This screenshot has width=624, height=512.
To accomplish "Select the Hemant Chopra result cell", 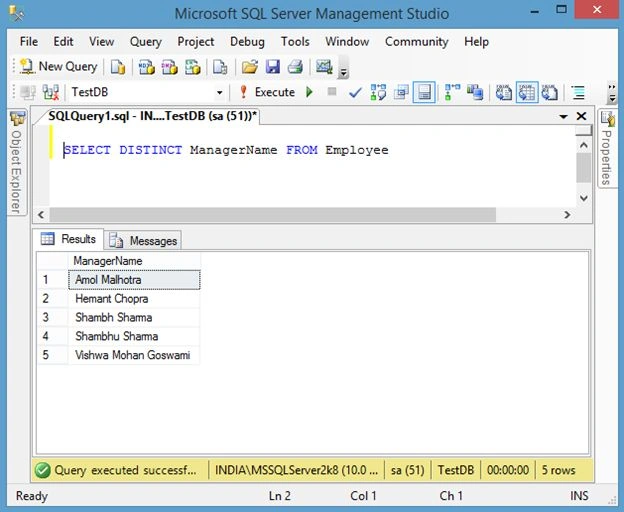I will coord(134,299).
